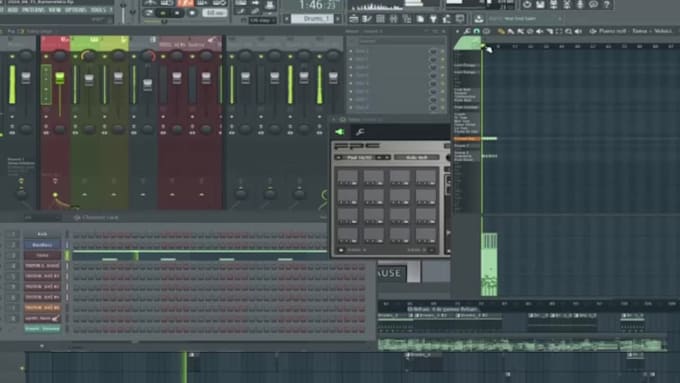The image size is (680, 383).
Task: Open the Drums_1 pattern selector
Action: [312, 19]
